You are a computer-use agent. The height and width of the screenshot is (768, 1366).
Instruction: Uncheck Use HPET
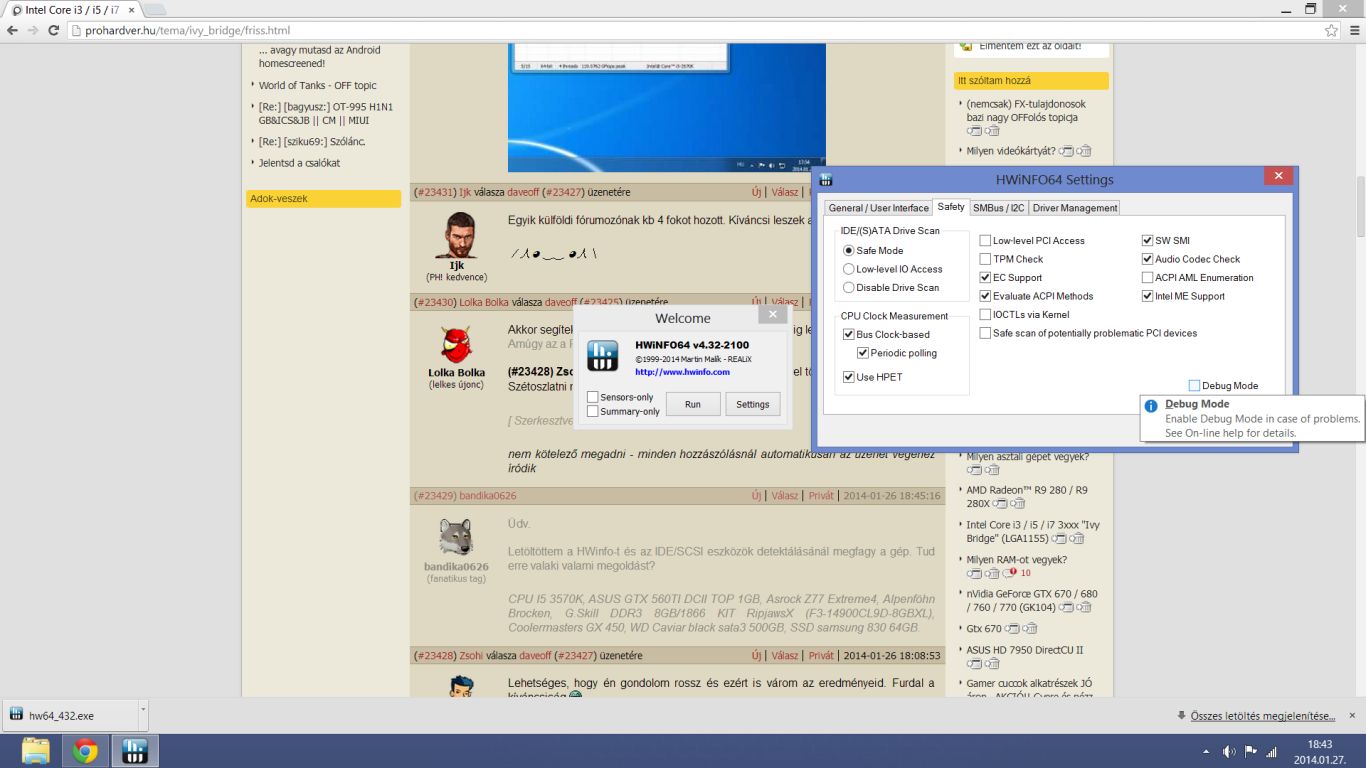tap(849, 377)
